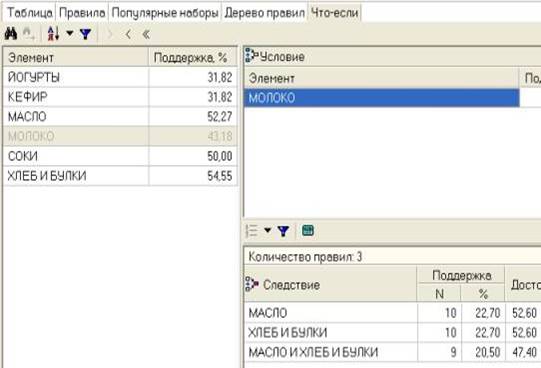The width and height of the screenshot is (541, 368).
Task: Open the Дерево правил tab
Action: click(x=264, y=13)
